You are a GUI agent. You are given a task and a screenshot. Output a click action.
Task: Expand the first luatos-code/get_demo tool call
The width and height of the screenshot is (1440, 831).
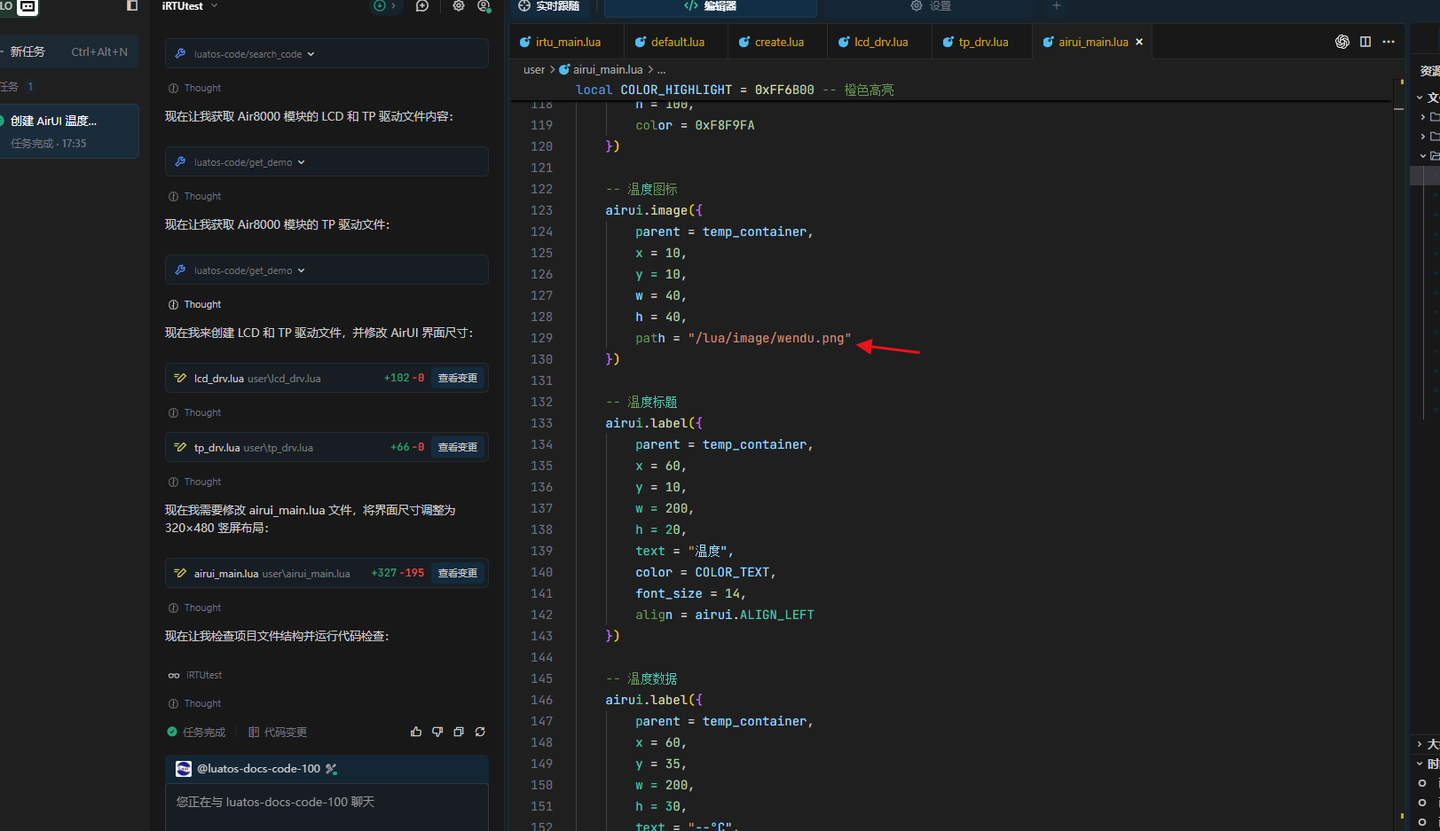point(327,162)
